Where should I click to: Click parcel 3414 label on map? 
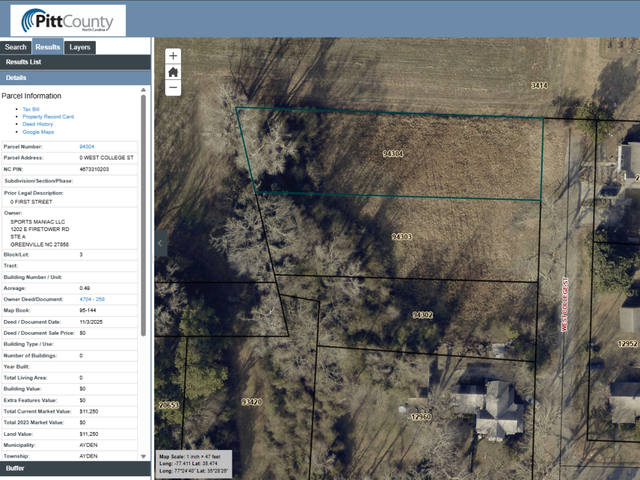539,85
